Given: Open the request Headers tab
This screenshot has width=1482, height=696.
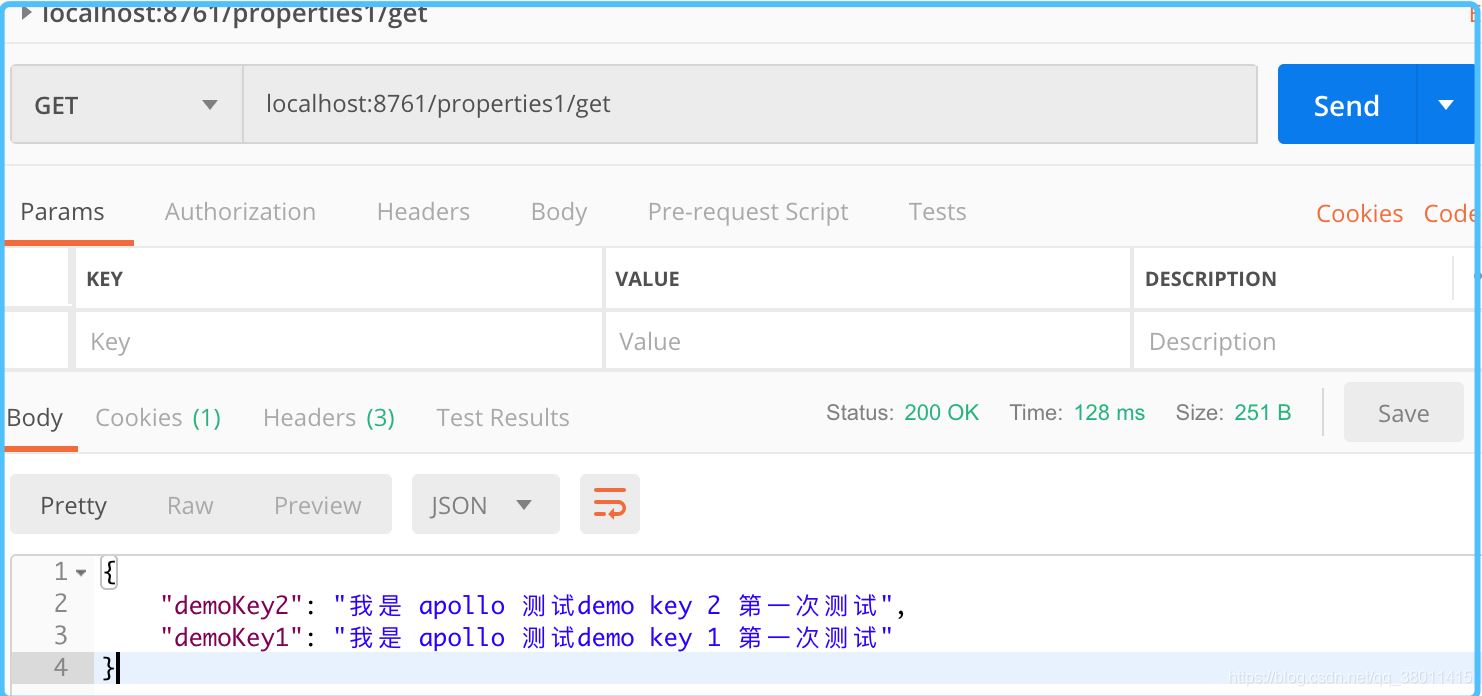Looking at the screenshot, I should click(423, 212).
